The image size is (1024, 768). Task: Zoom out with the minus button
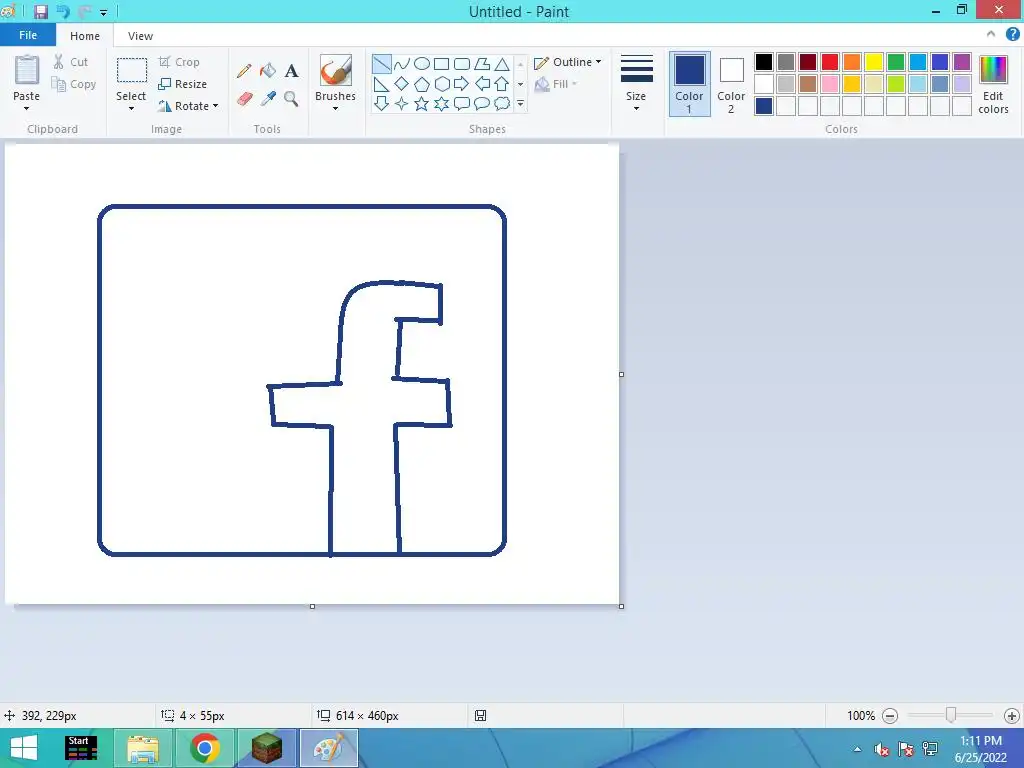[x=889, y=716]
